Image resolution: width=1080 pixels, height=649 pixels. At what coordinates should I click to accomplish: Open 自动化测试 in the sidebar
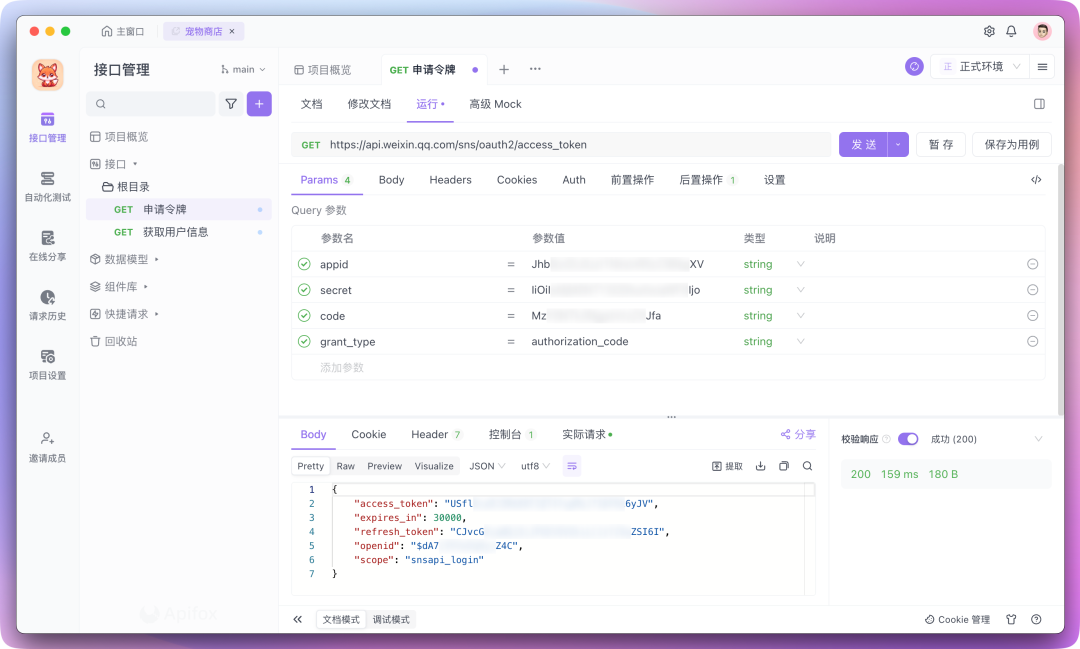(48, 187)
